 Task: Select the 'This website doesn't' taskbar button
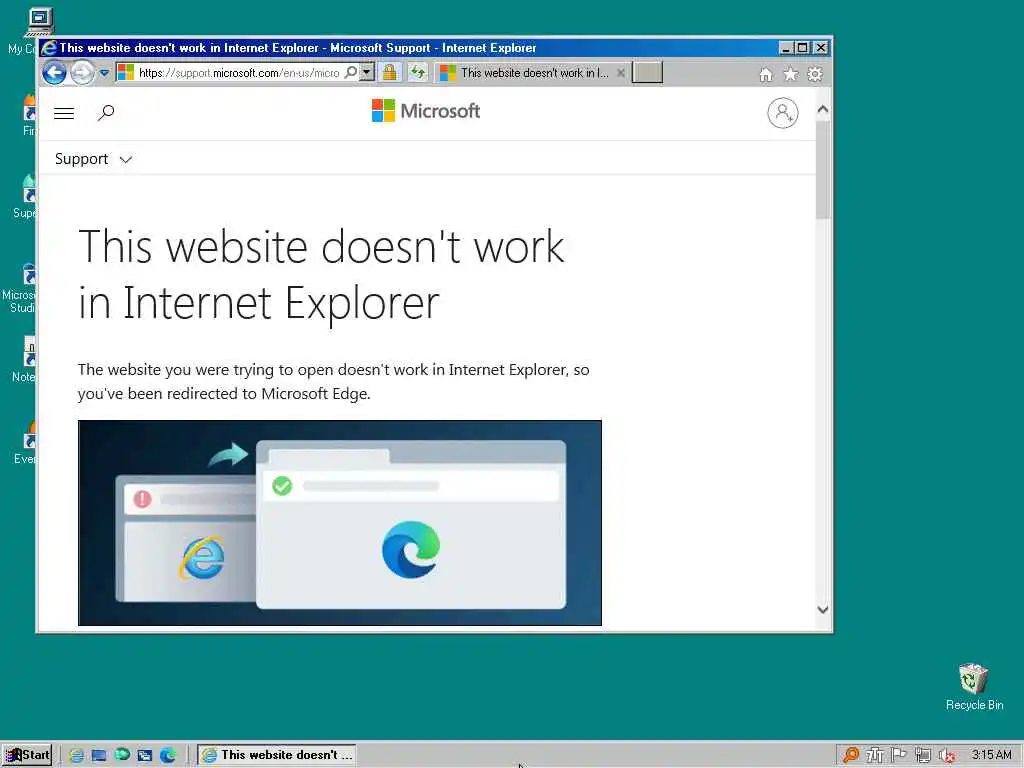click(x=277, y=755)
